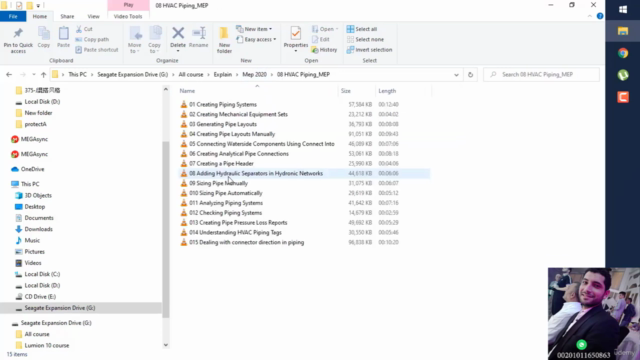640x360 pixels.
Task: Select OneDrive in navigation pane
Action: (x=32, y=169)
